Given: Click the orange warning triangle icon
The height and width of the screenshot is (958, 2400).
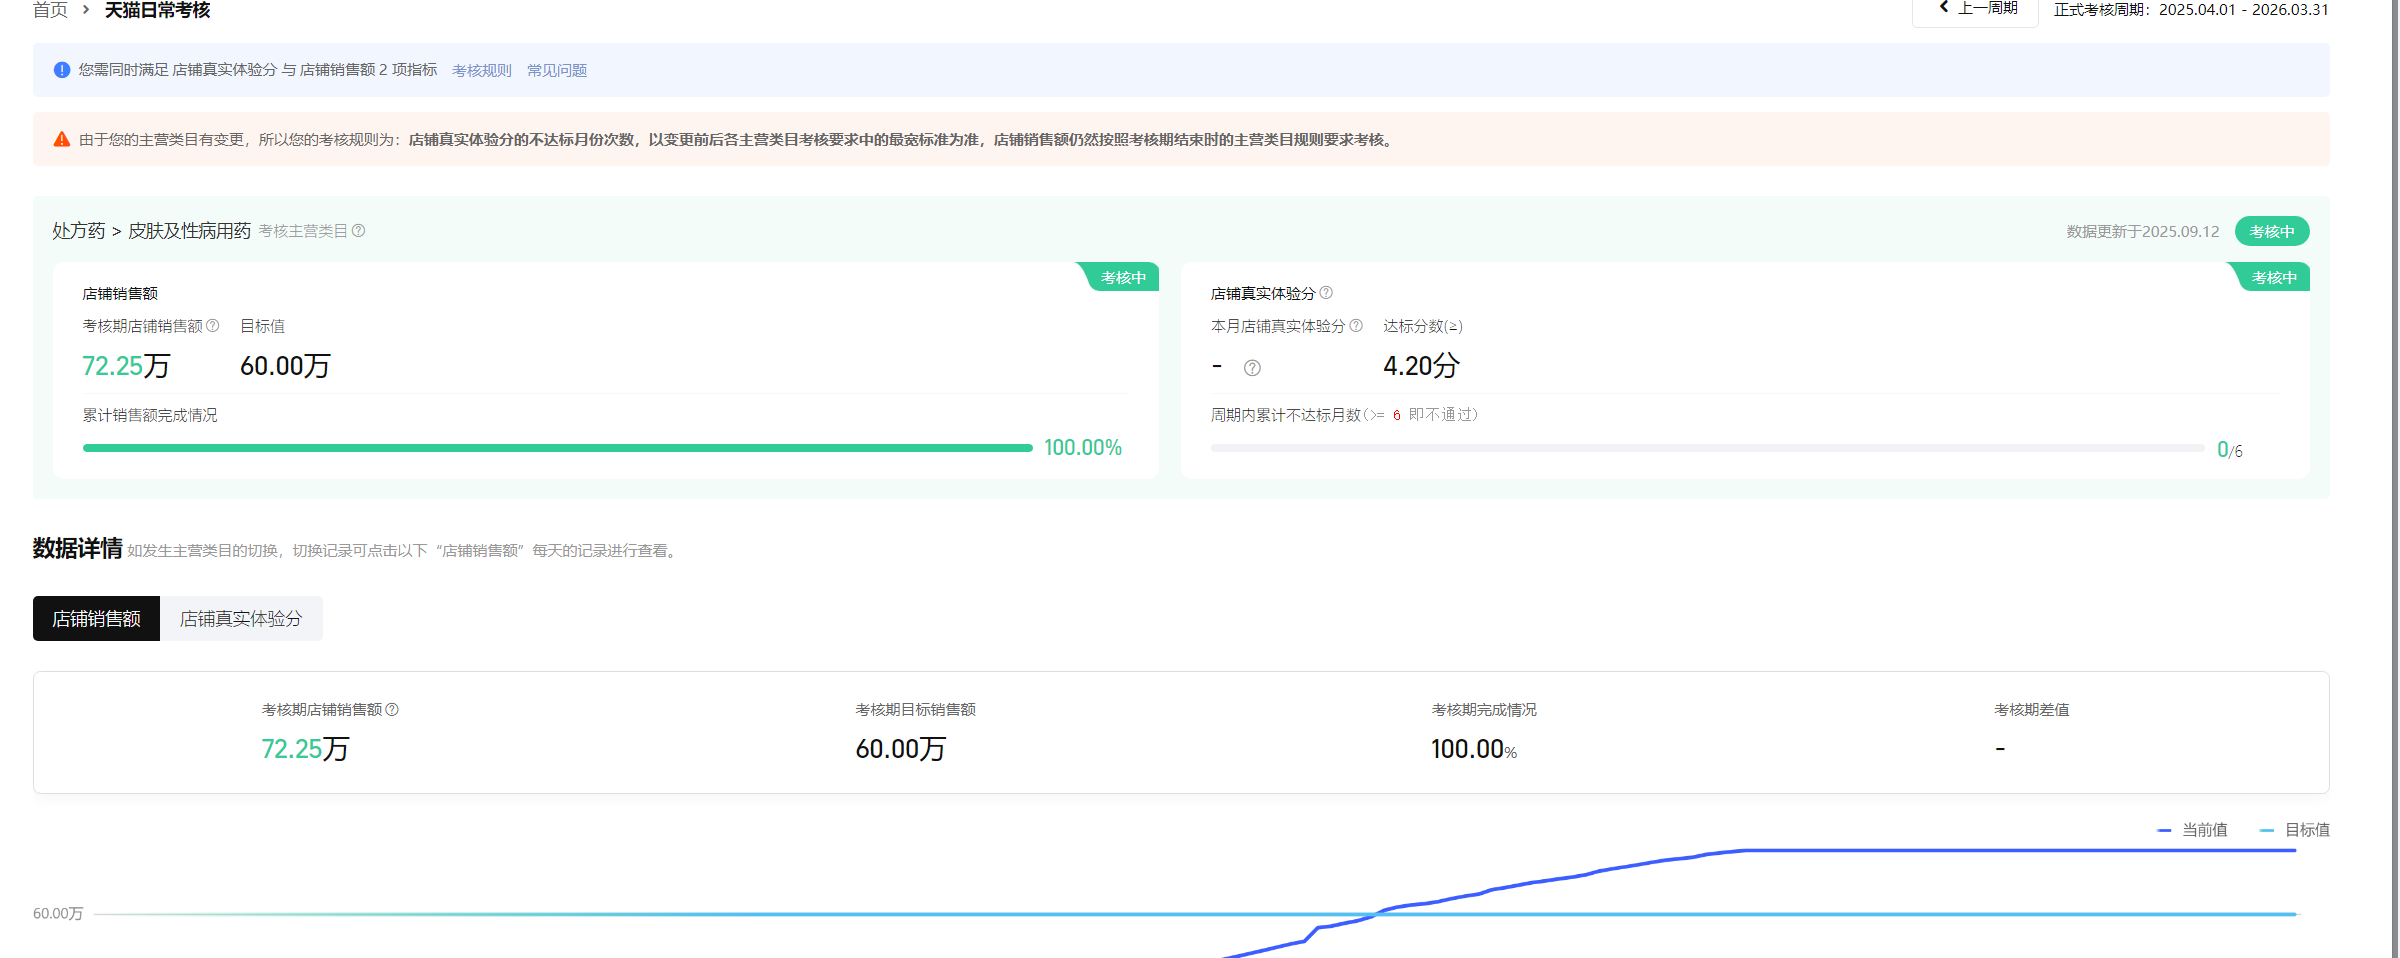Looking at the screenshot, I should click(62, 140).
